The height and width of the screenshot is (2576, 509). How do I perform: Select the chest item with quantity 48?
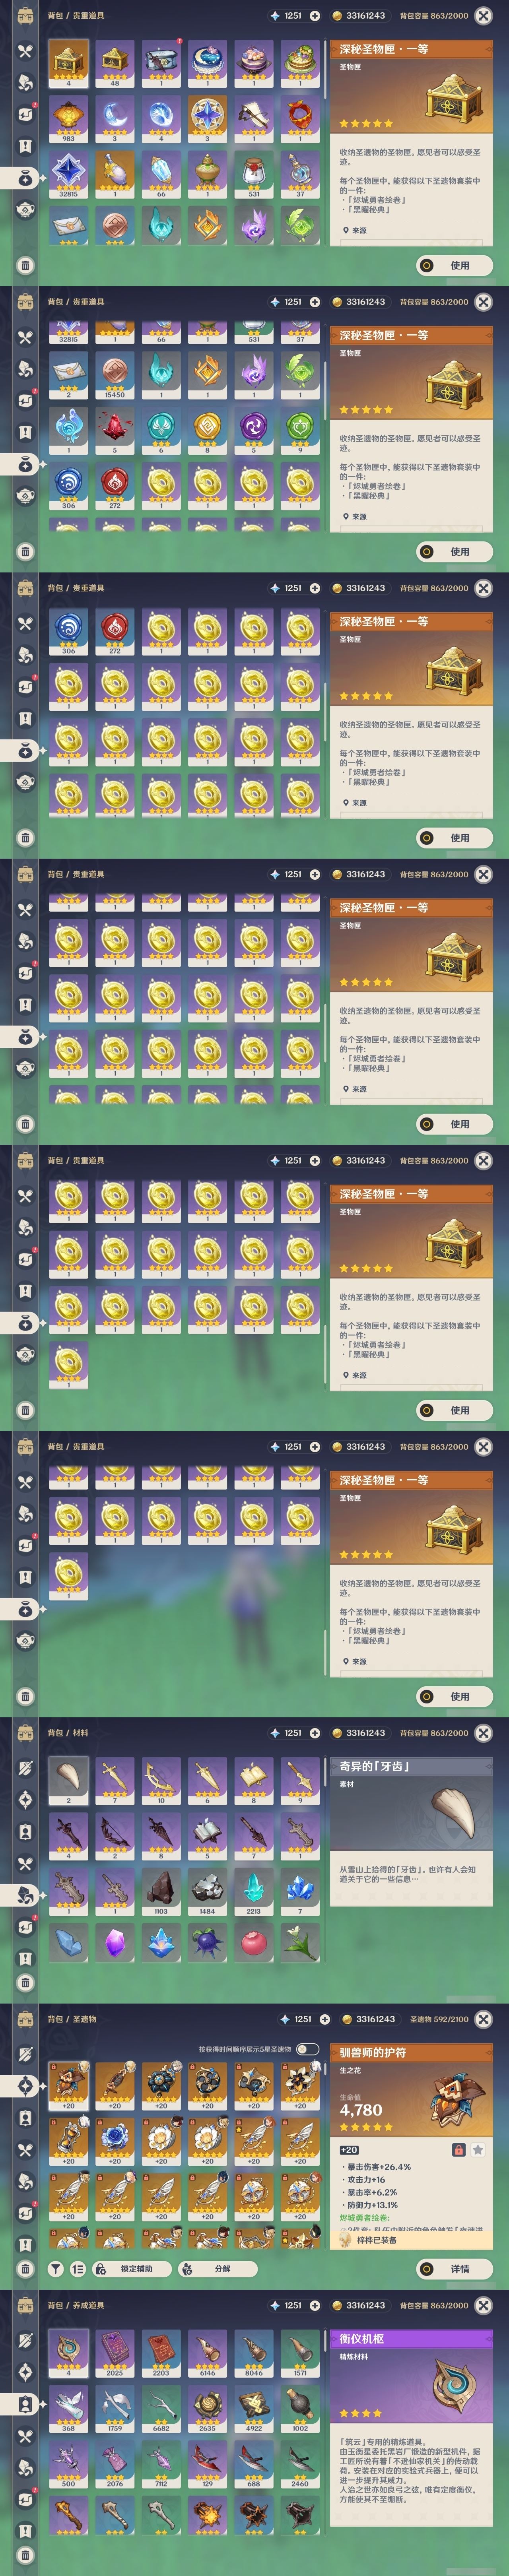point(115,64)
